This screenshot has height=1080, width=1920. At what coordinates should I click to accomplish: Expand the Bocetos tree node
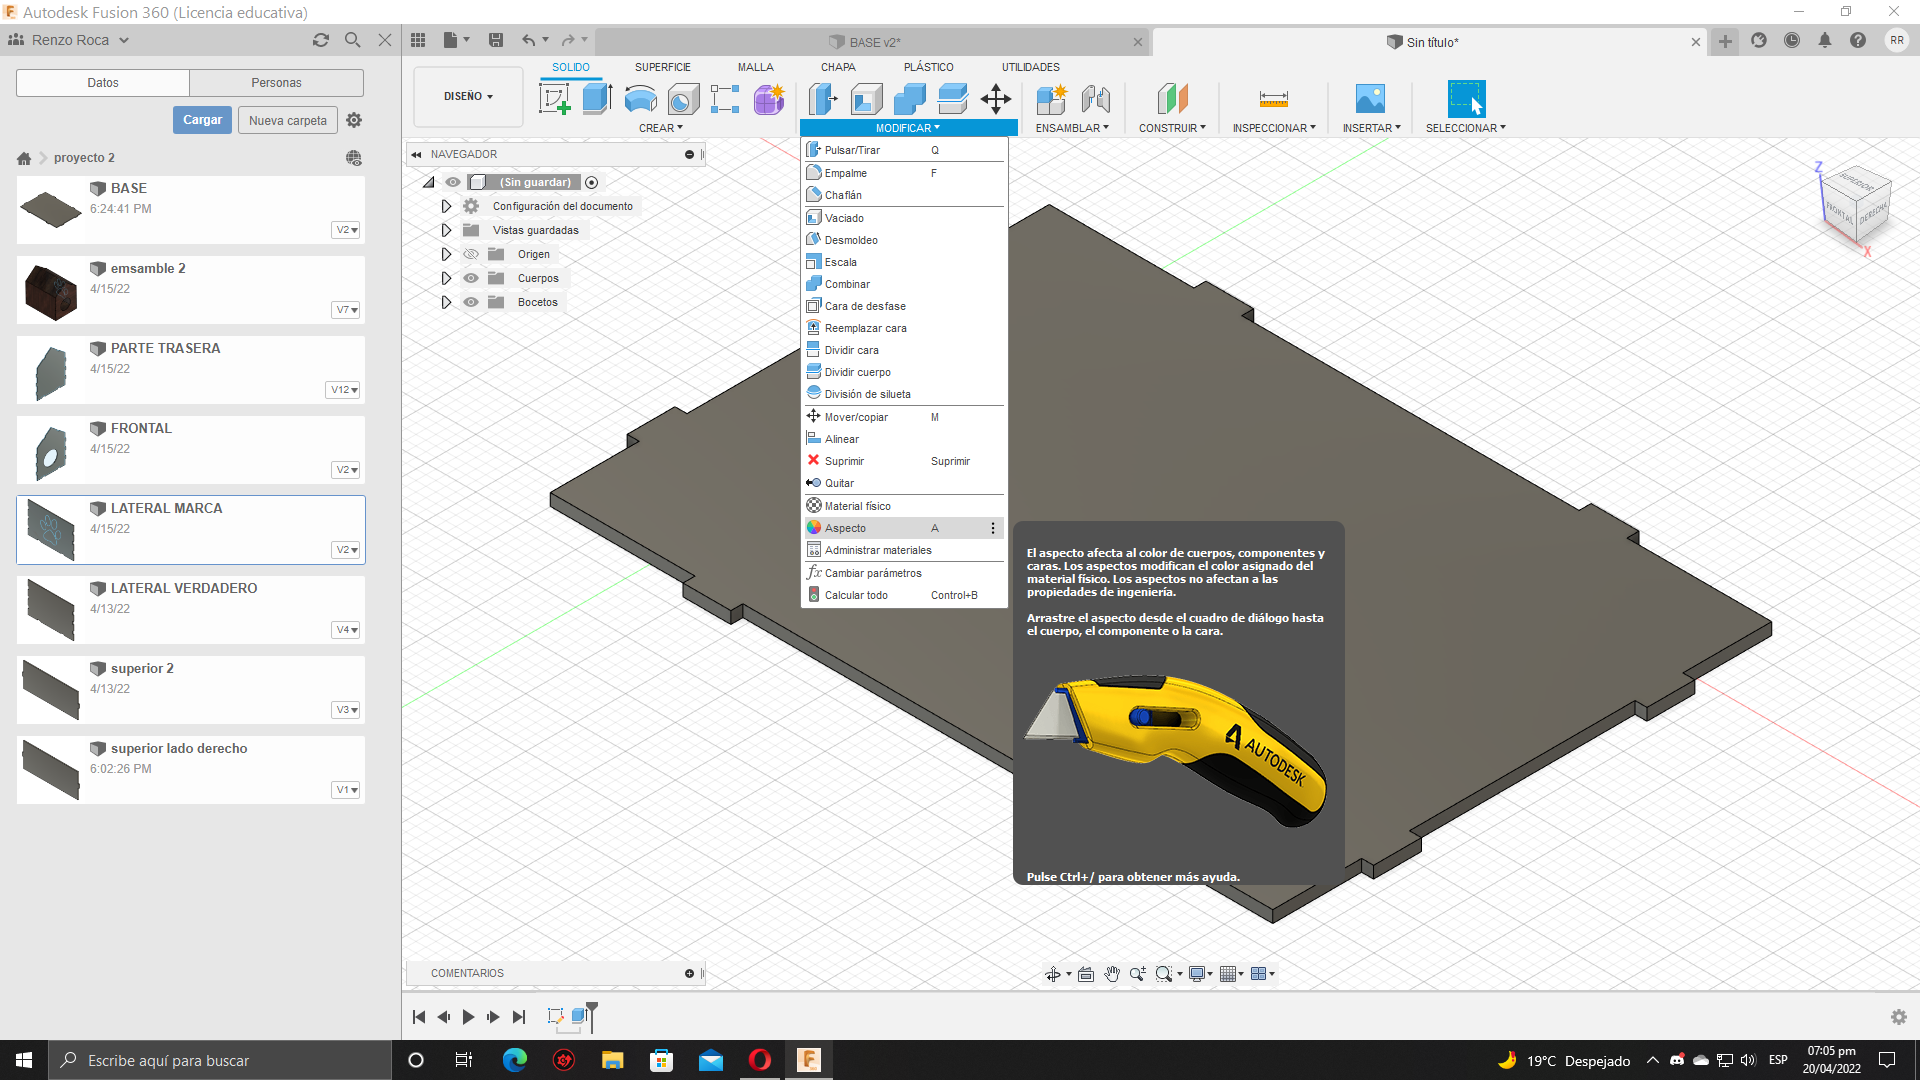coord(446,302)
